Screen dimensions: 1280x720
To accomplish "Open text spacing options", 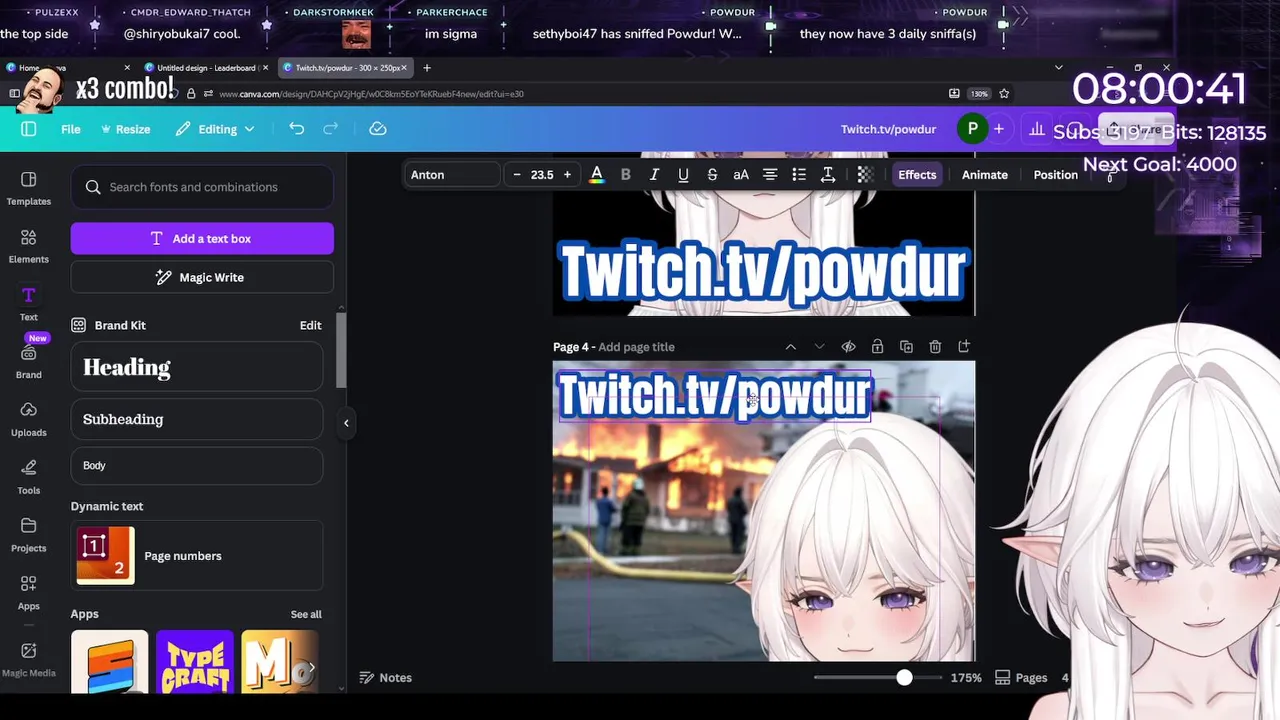I will [x=828, y=175].
